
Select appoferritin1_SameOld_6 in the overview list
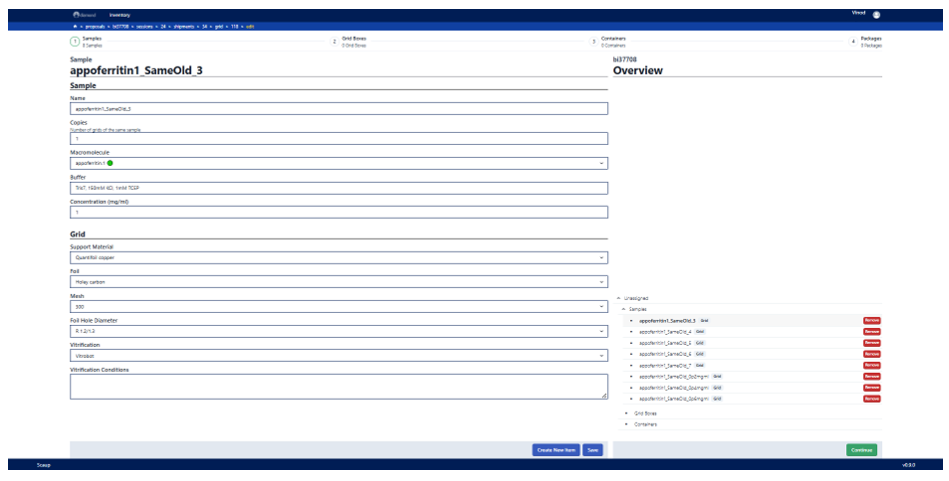tap(665, 354)
